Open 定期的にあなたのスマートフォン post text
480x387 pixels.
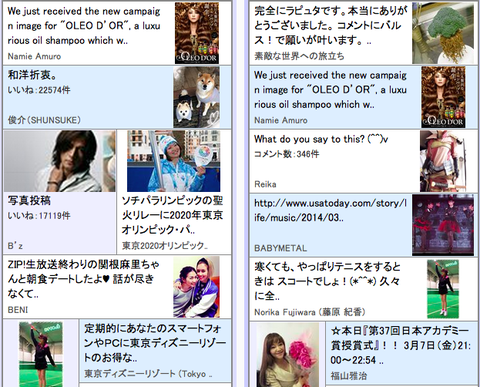(x=155, y=343)
